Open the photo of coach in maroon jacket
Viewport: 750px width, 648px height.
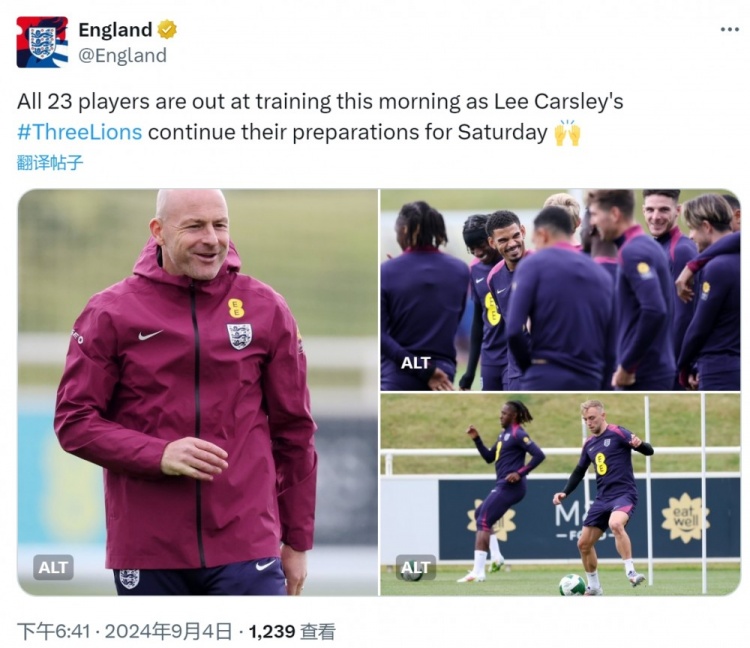[x=198, y=392]
